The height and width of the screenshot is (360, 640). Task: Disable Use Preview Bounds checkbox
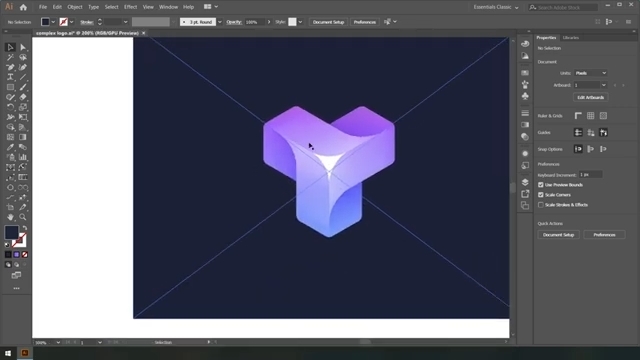pos(541,185)
